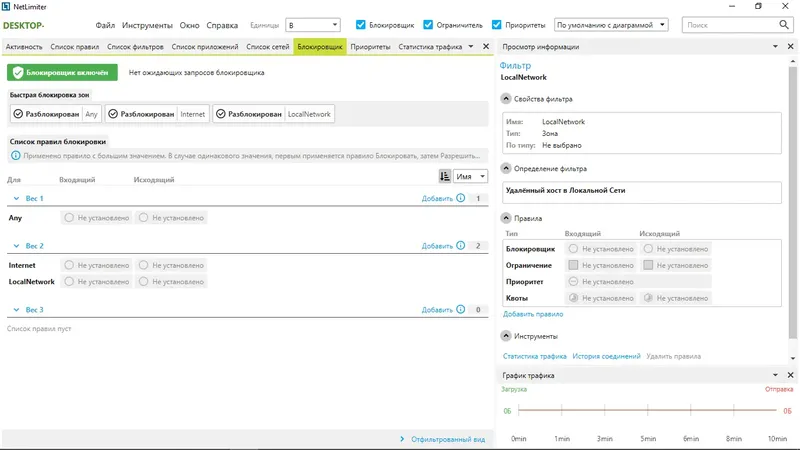Set incoming blocker for Any row
This screenshot has height=450, width=800.
pos(96,218)
